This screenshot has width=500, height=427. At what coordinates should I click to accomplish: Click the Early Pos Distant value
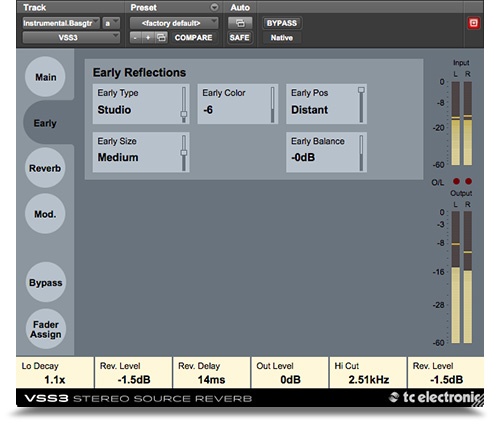[x=310, y=110]
